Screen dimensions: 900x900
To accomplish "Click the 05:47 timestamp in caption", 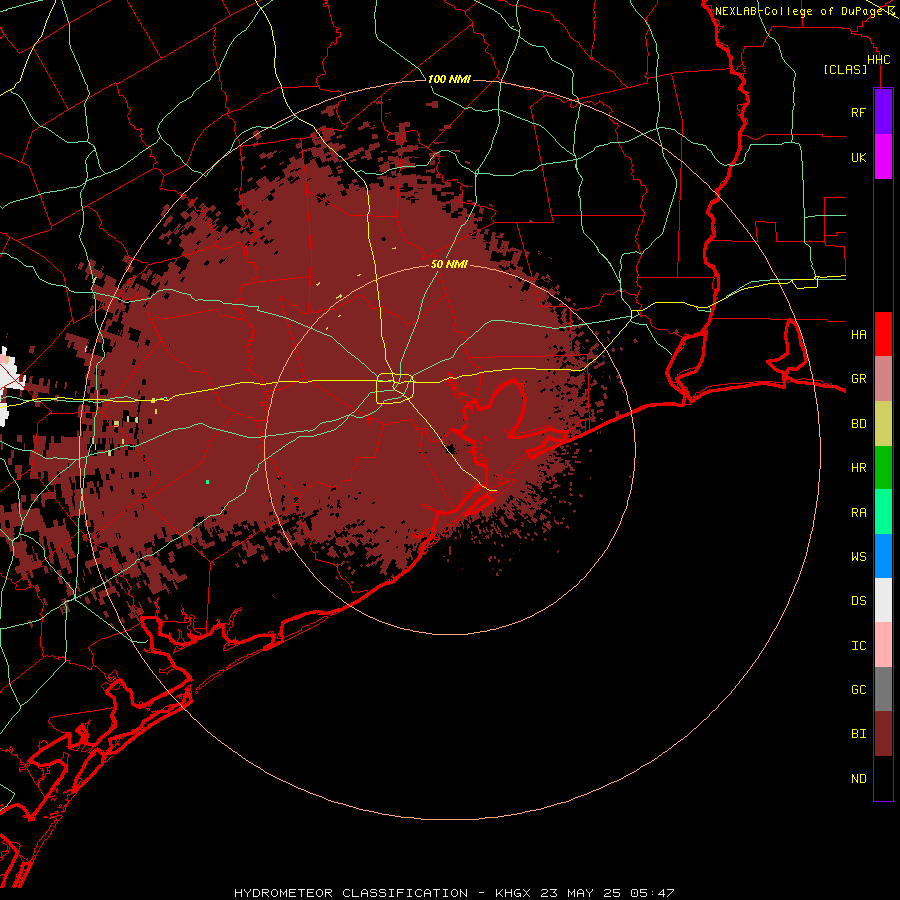I will [651, 893].
